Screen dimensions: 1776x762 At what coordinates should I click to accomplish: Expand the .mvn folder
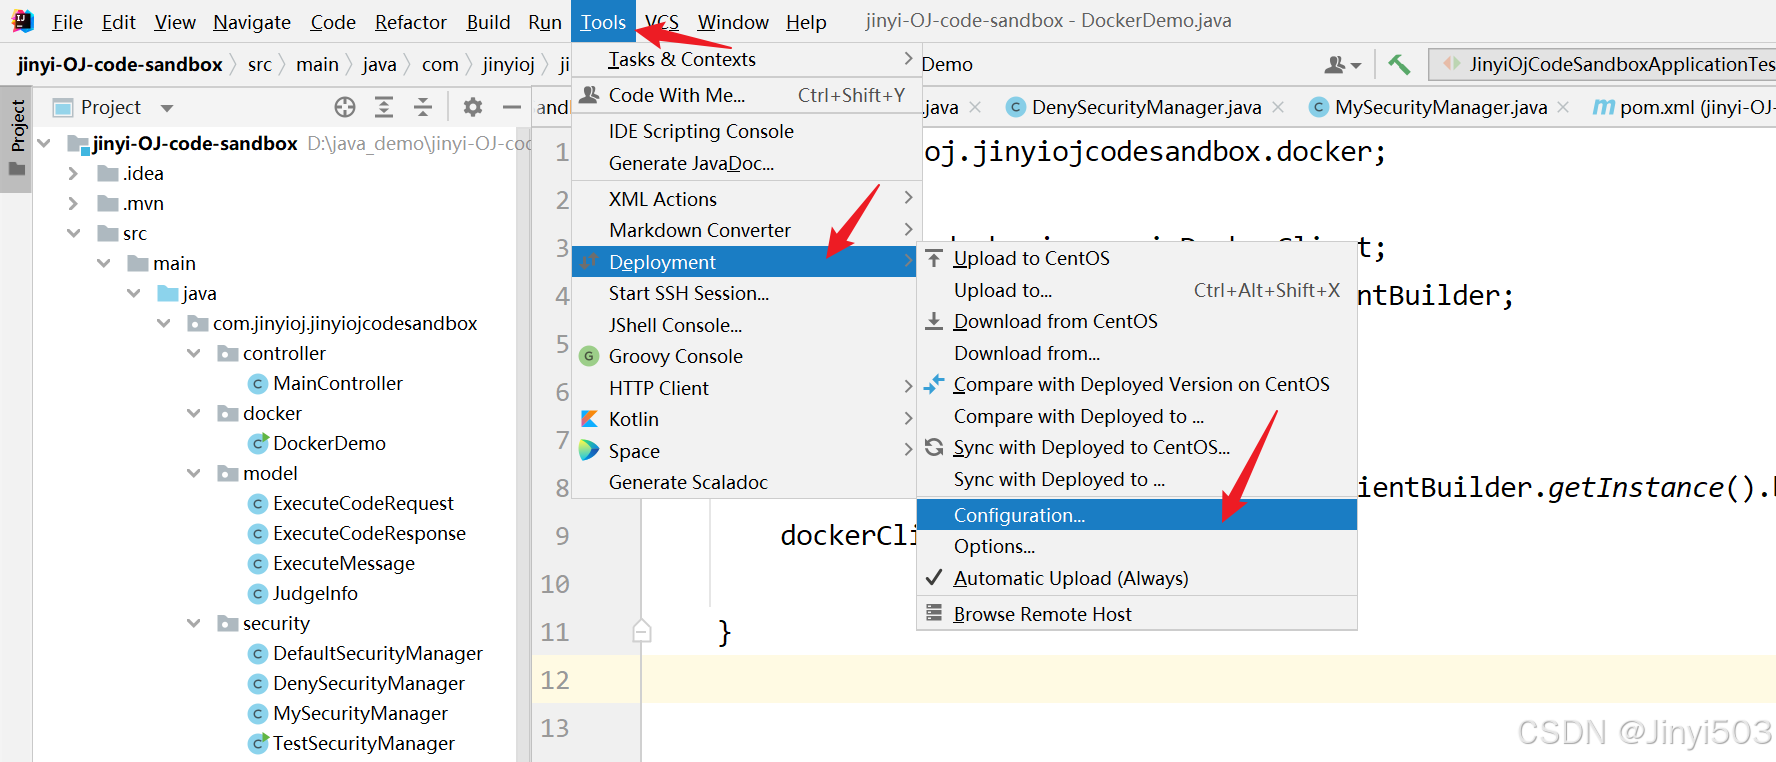point(73,203)
